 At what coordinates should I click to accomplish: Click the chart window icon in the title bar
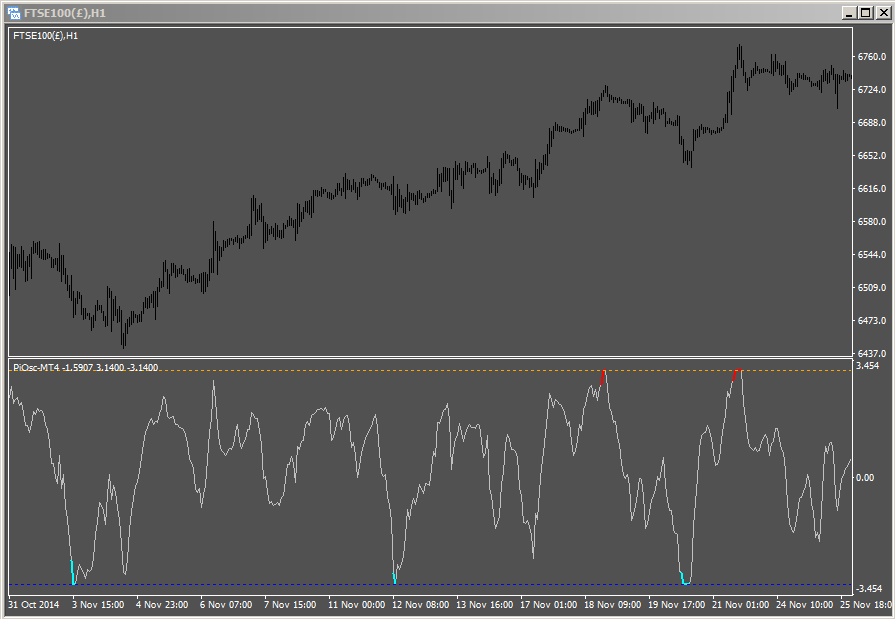(14, 12)
